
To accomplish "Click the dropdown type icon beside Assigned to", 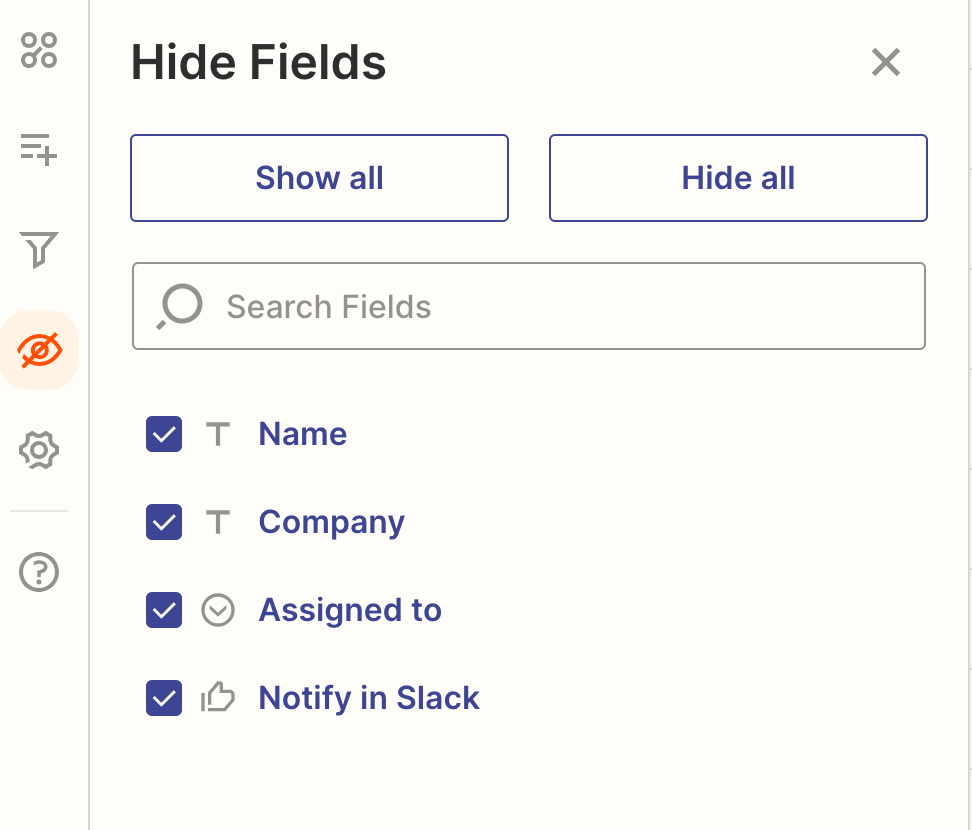I will click(218, 610).
